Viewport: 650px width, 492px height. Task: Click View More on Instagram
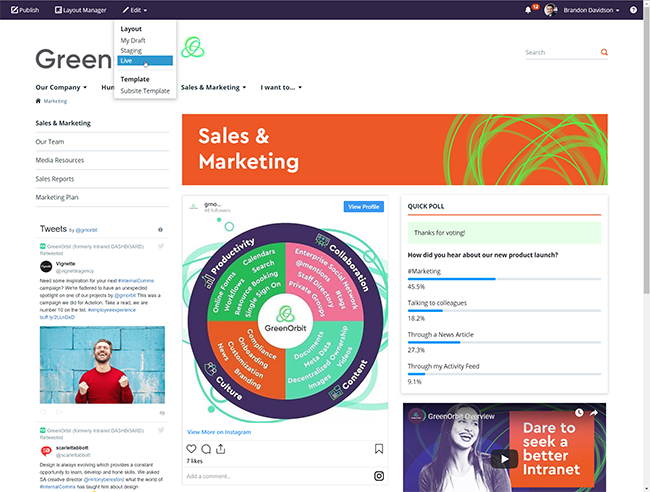(x=219, y=432)
